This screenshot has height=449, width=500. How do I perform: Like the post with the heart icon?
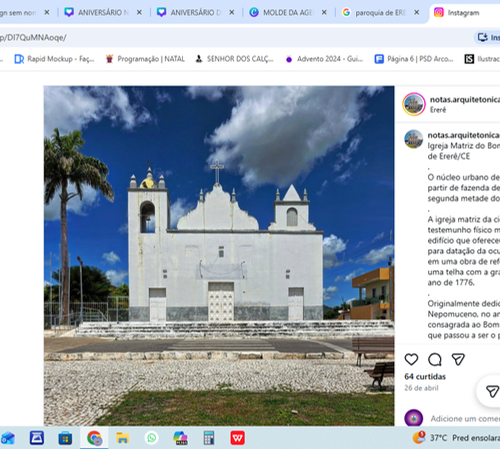click(x=411, y=359)
